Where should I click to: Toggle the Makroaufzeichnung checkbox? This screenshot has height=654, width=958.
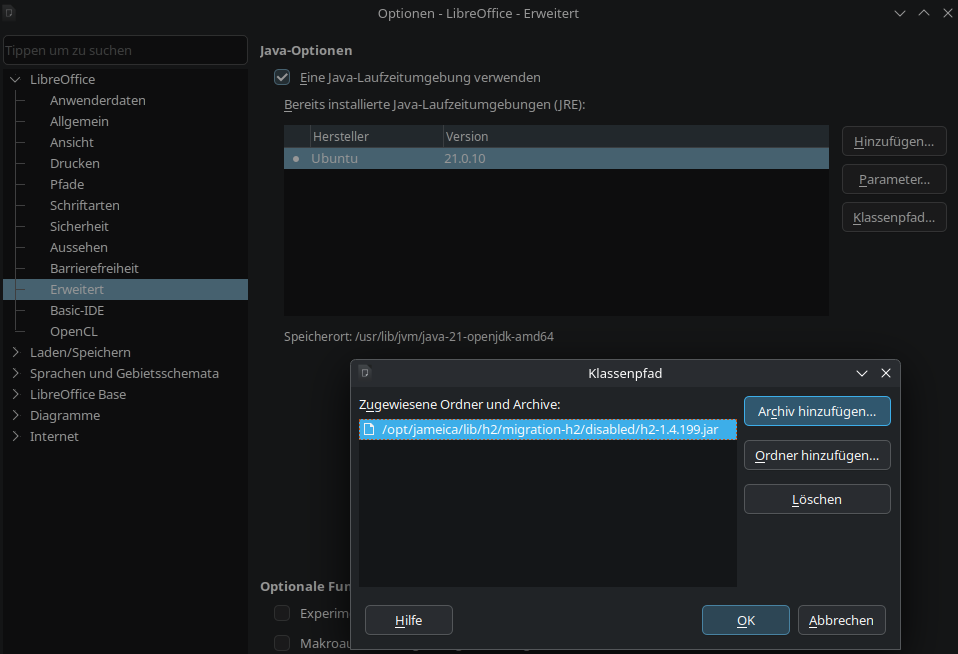pyautogui.click(x=282, y=642)
